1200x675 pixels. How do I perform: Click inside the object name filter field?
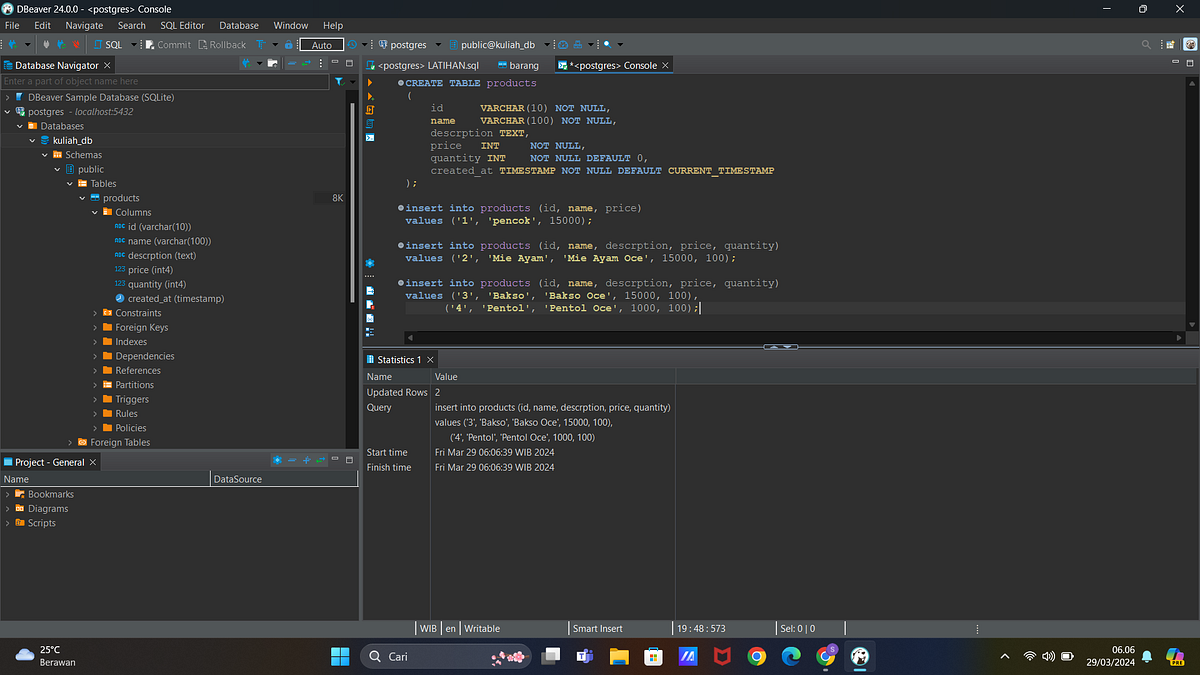(x=160, y=80)
